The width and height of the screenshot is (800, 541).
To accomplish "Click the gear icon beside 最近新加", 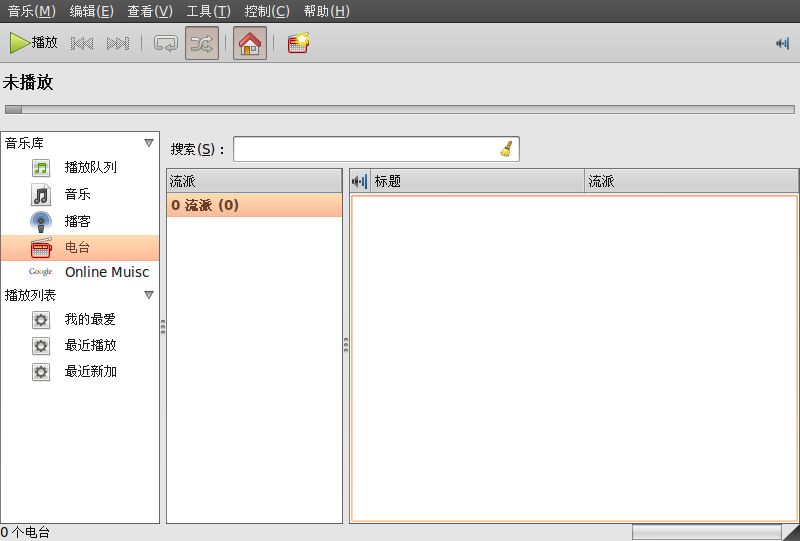I will click(41, 372).
